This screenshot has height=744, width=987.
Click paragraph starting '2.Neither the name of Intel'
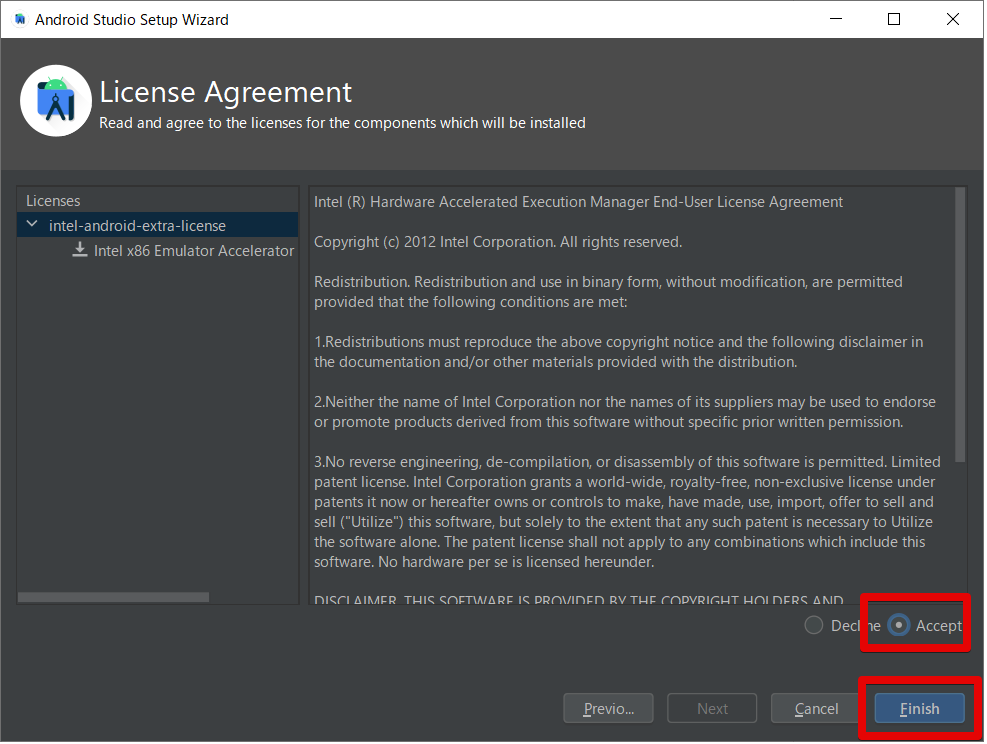coord(625,412)
